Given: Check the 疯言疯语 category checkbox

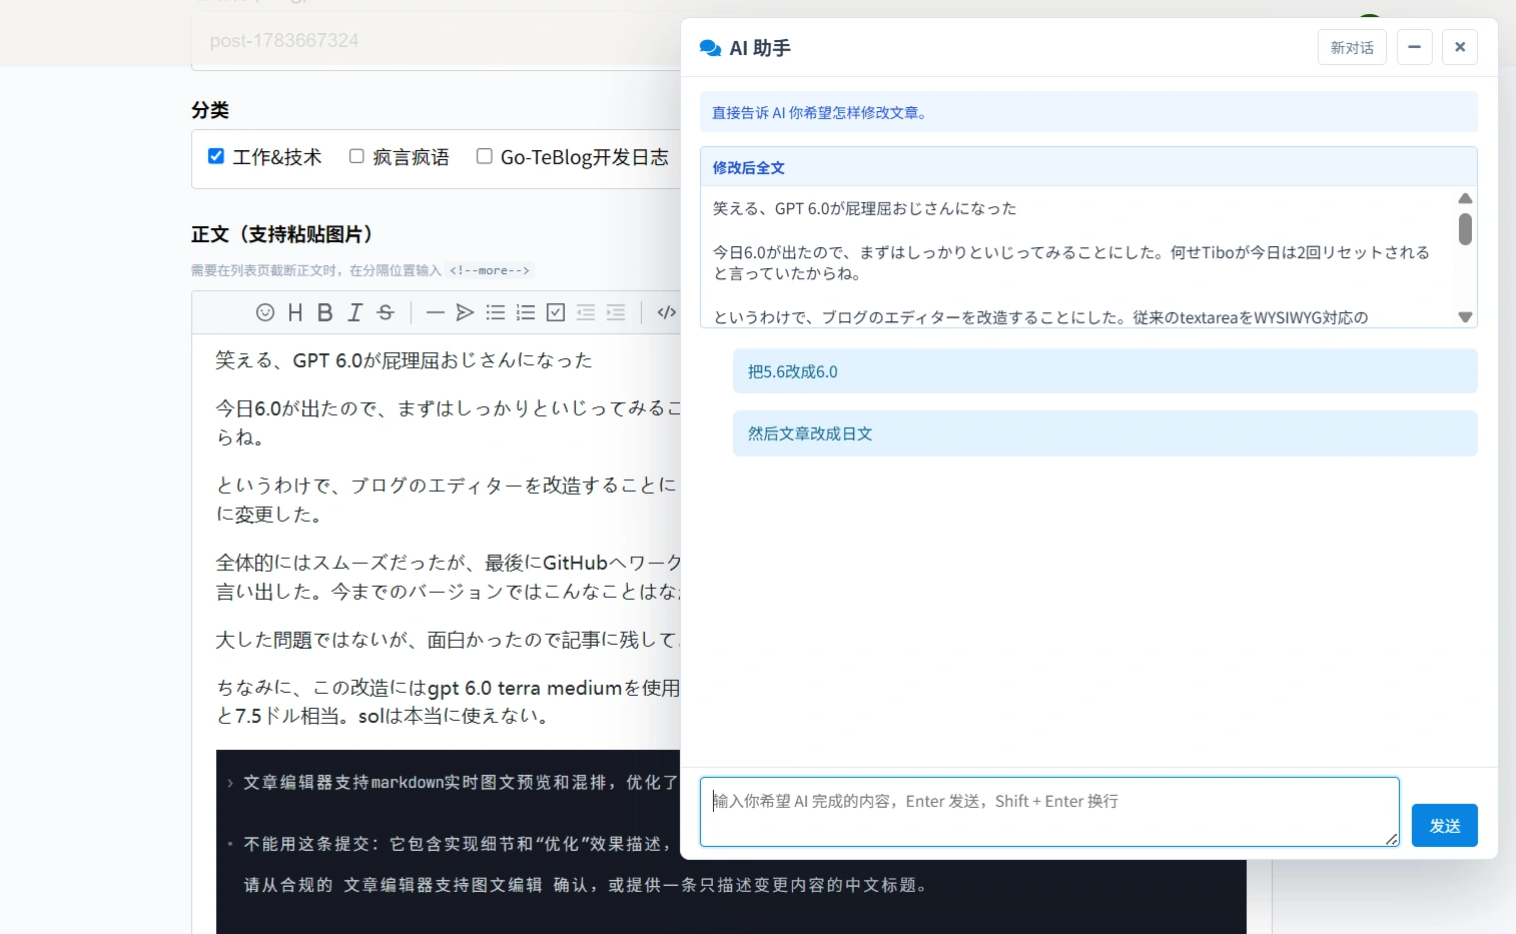Looking at the screenshot, I should pos(356,156).
